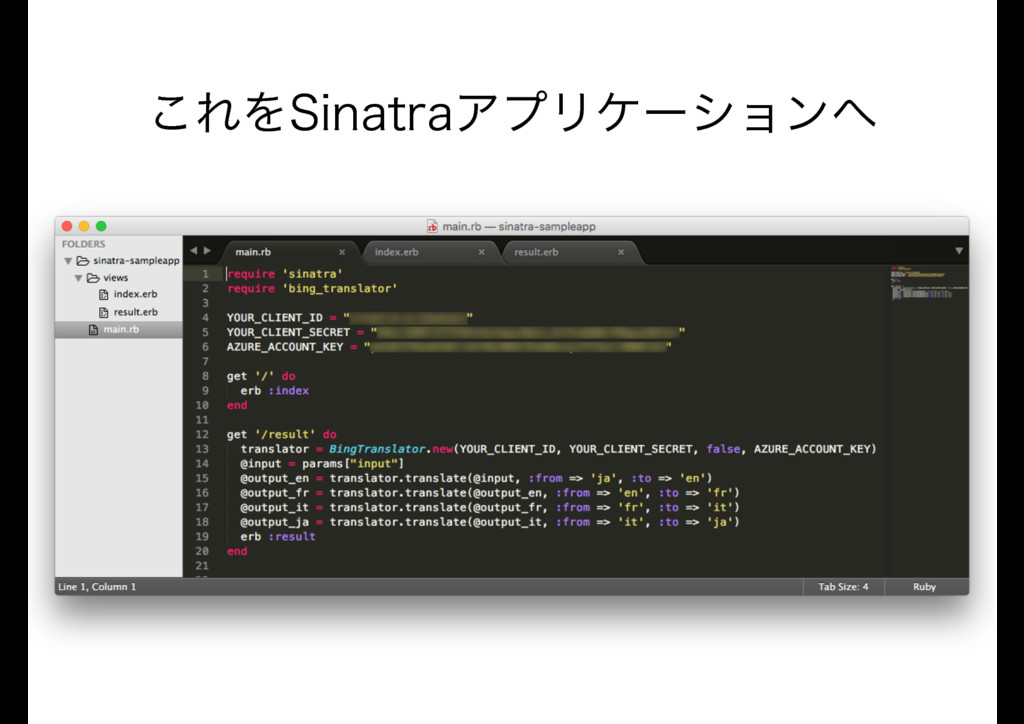Close the index.erb tab
Image resolution: width=1024 pixels, height=724 pixels.
coord(481,252)
